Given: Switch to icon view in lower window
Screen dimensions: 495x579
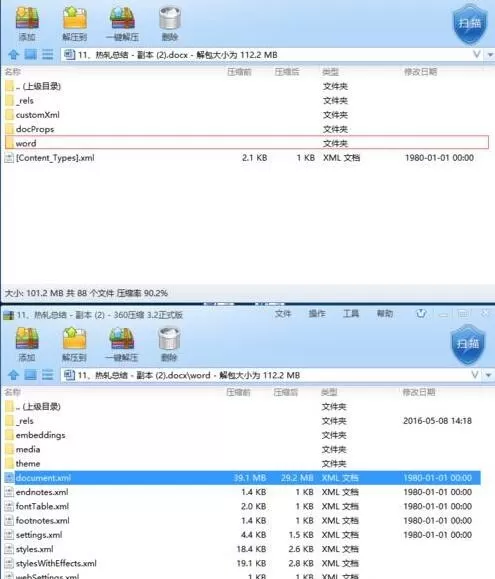Looking at the screenshot, I should (31, 375).
